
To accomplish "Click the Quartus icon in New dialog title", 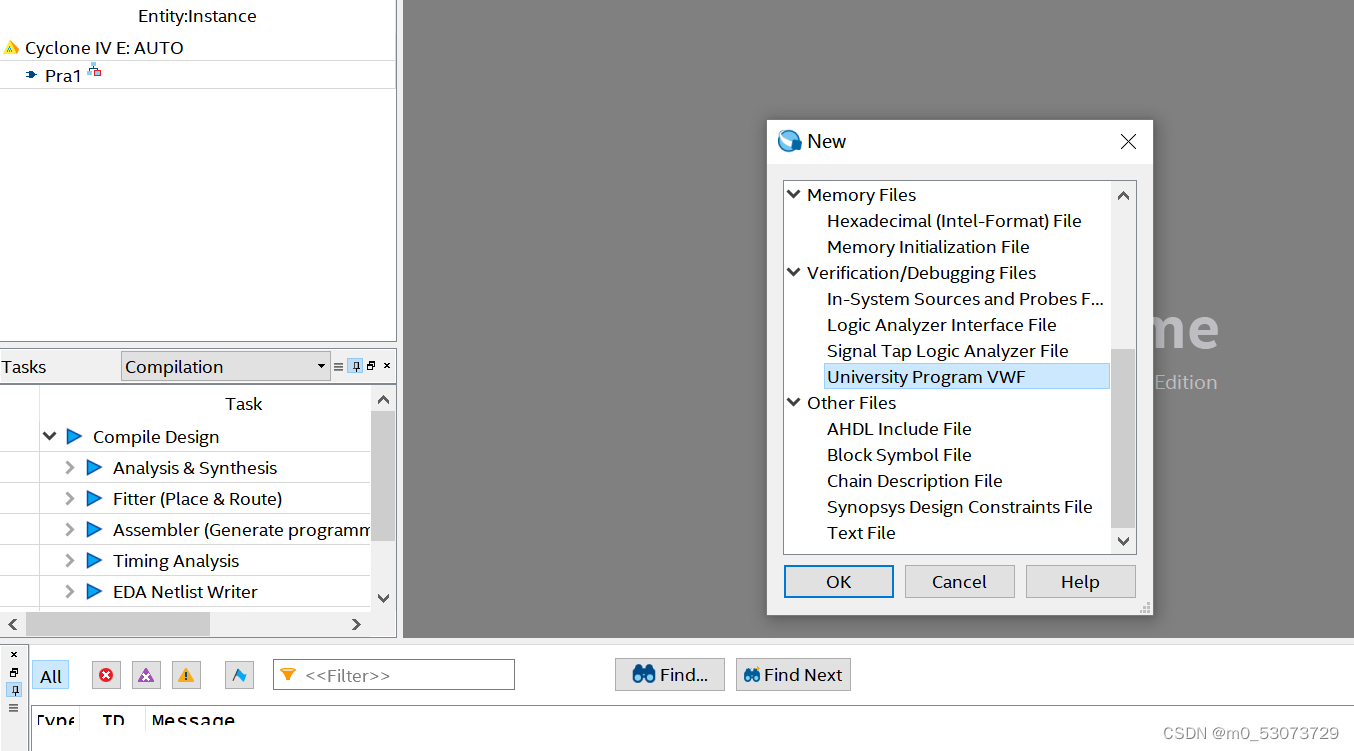I will coord(789,141).
